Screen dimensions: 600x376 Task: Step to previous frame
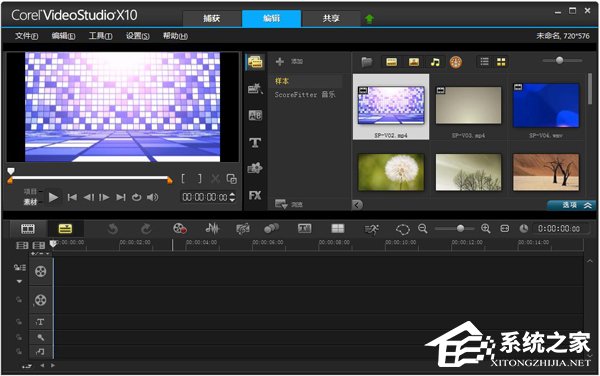[x=88, y=197]
